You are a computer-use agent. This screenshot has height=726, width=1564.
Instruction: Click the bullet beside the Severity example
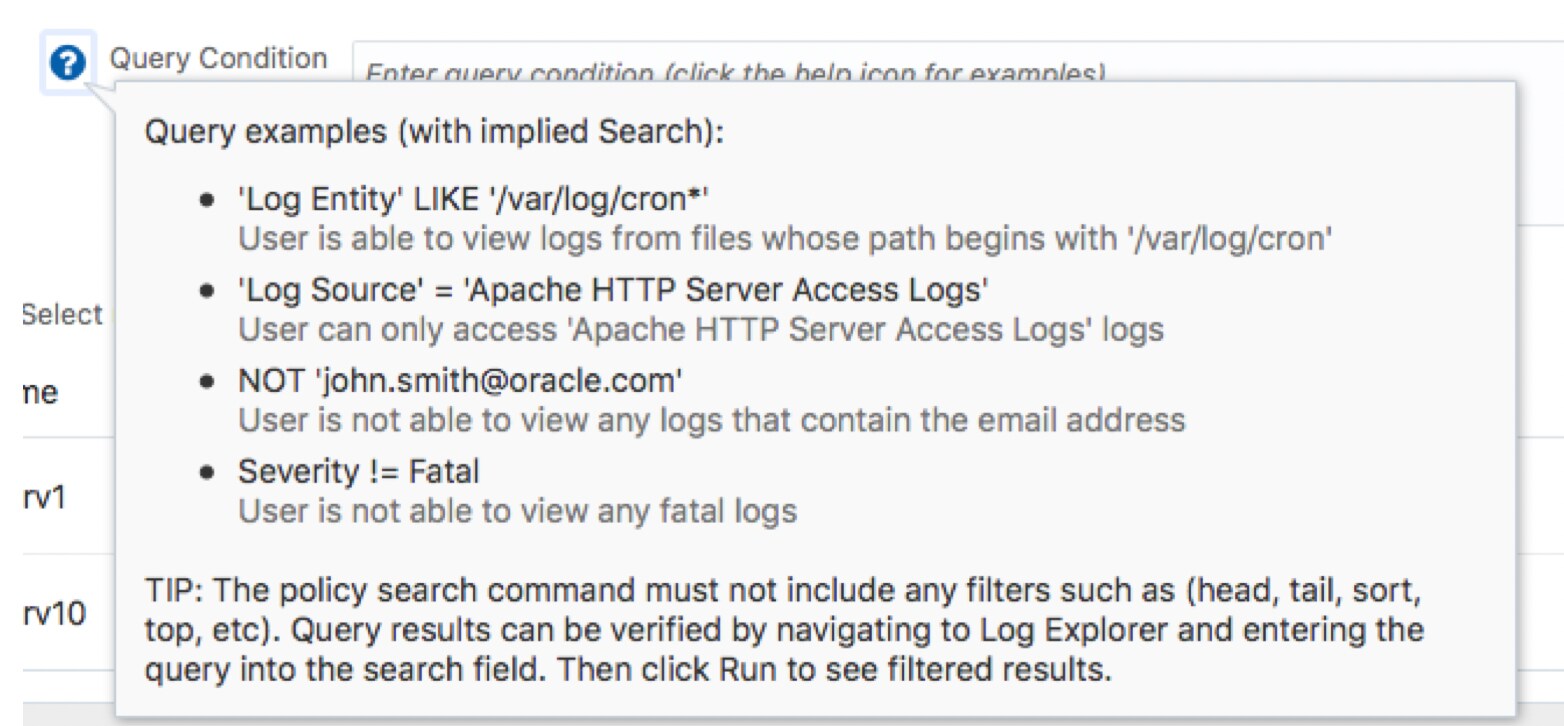pos(208,471)
